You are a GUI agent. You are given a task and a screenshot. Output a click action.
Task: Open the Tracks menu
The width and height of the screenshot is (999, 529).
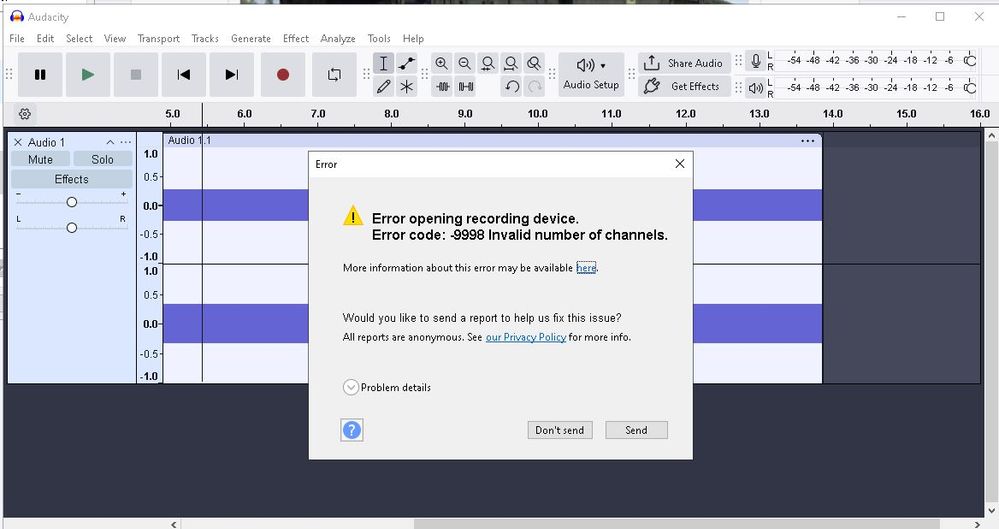[x=205, y=38]
